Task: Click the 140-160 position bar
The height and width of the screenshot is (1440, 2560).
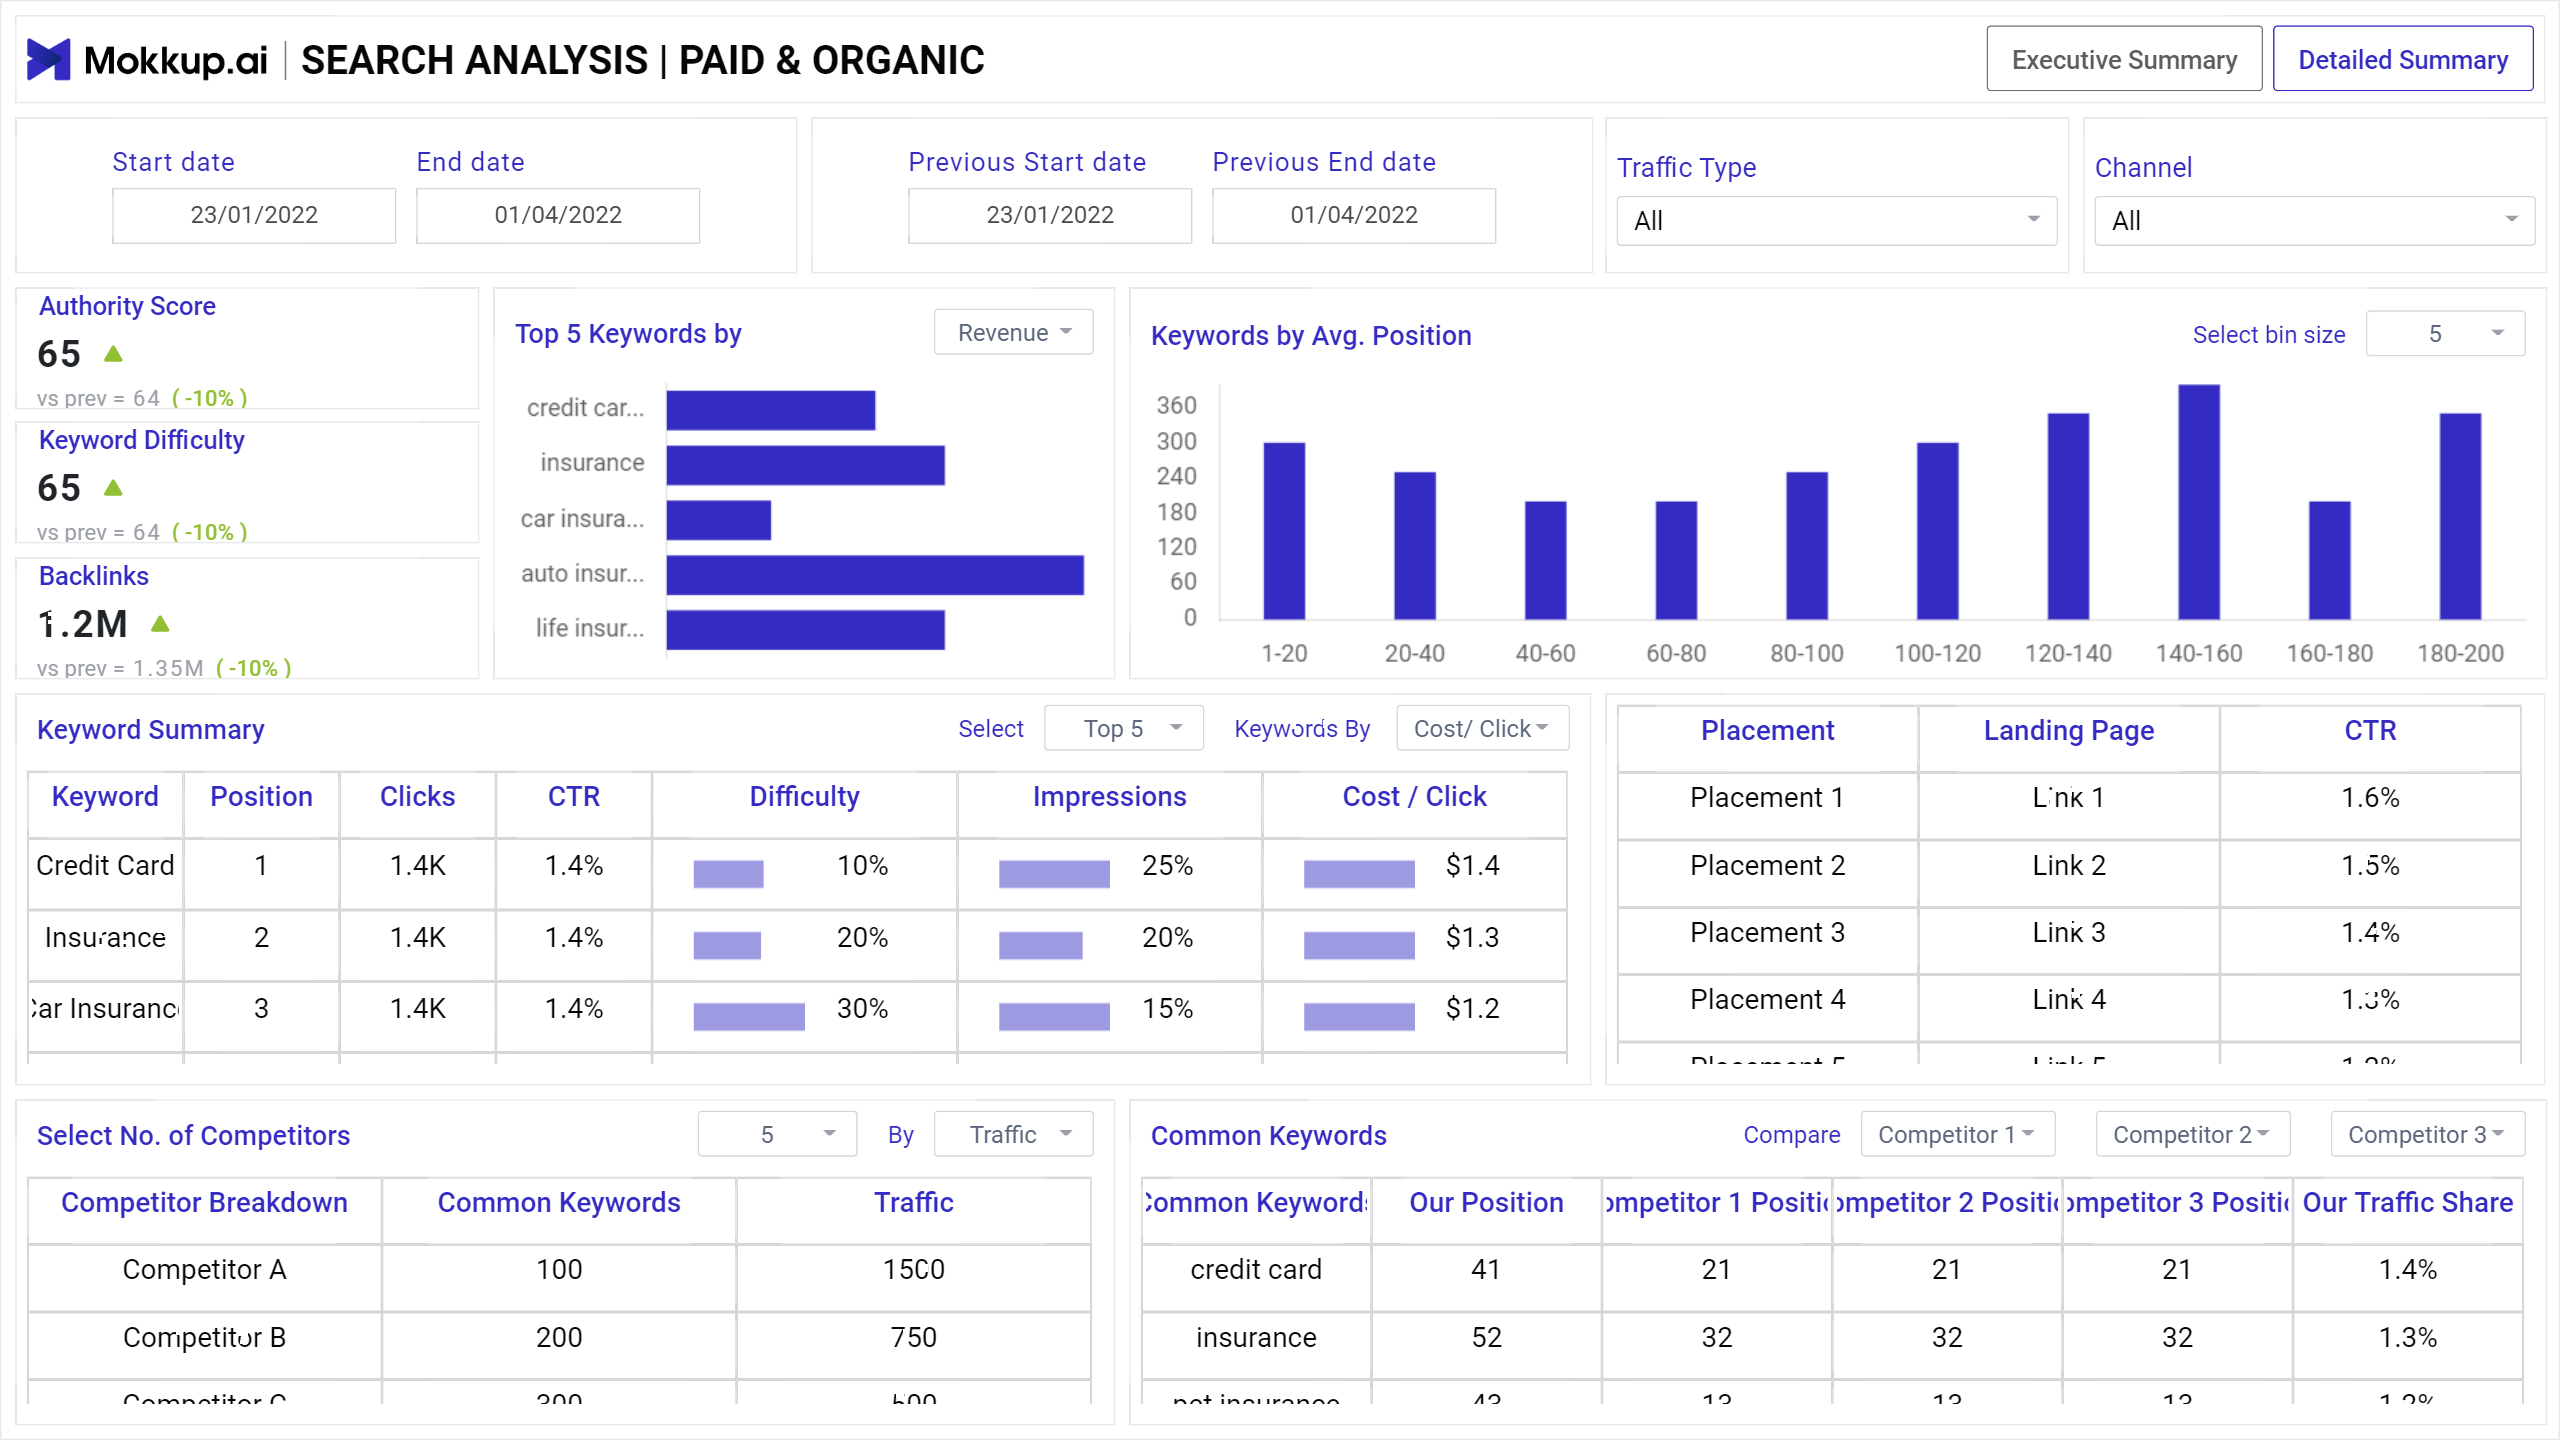Action: (x=2199, y=502)
